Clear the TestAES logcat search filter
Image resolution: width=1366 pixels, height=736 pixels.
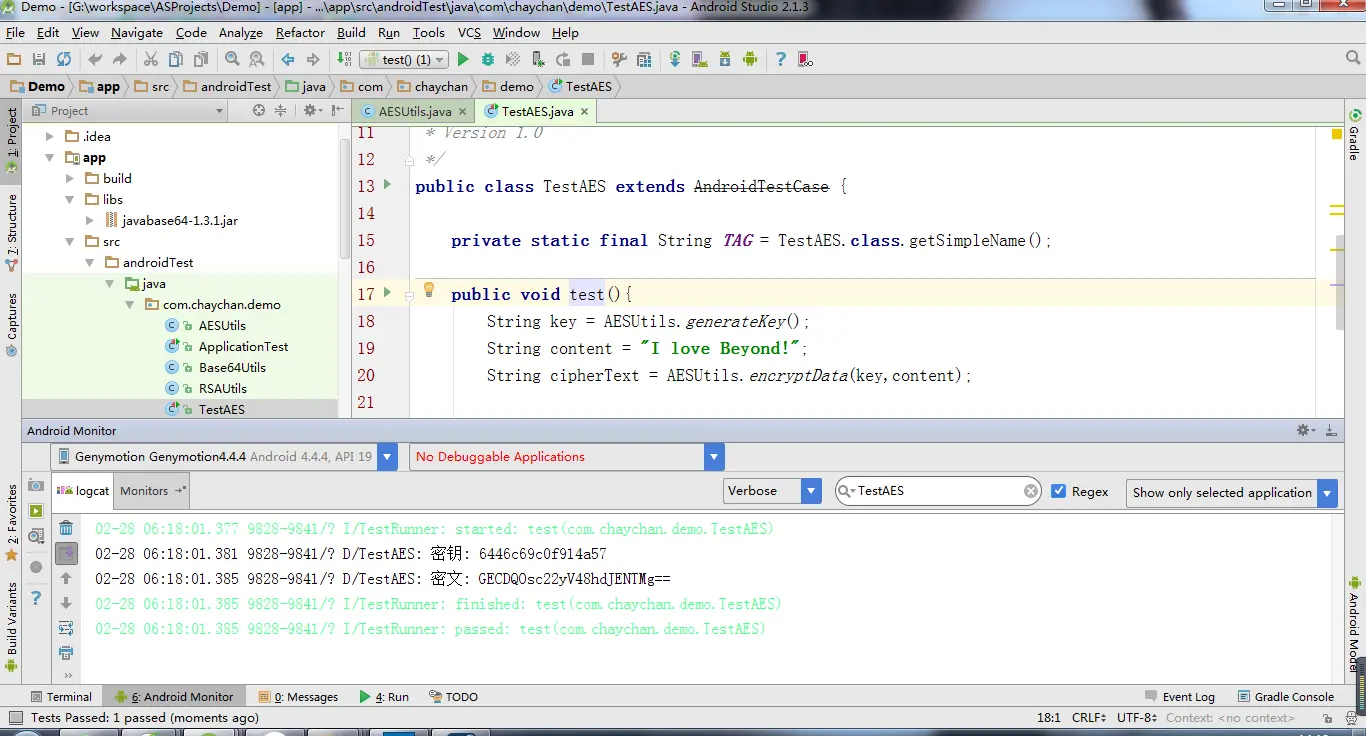(1031, 491)
